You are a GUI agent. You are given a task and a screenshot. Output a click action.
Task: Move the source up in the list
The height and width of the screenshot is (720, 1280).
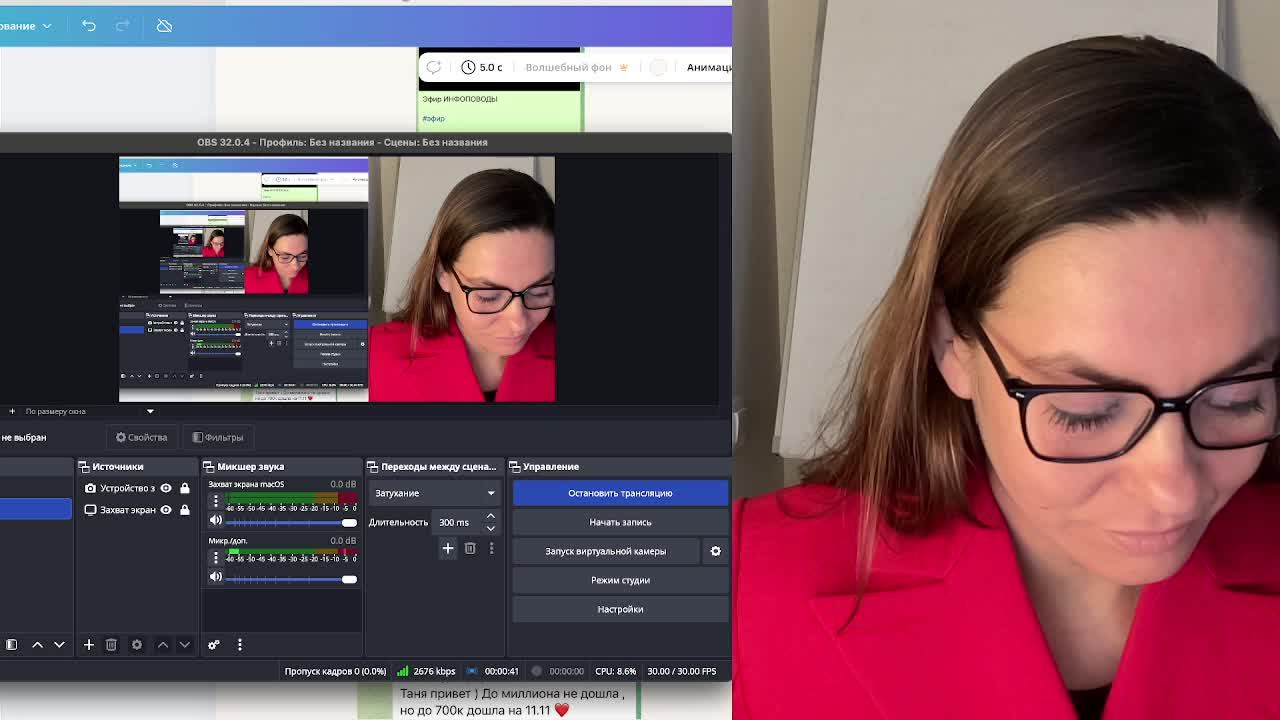(x=163, y=645)
